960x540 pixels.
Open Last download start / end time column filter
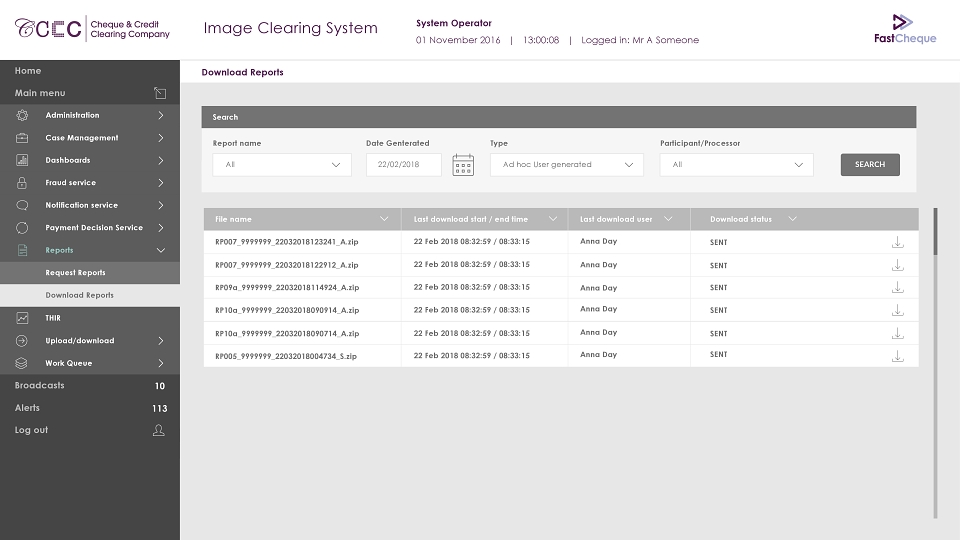pyautogui.click(x=553, y=219)
